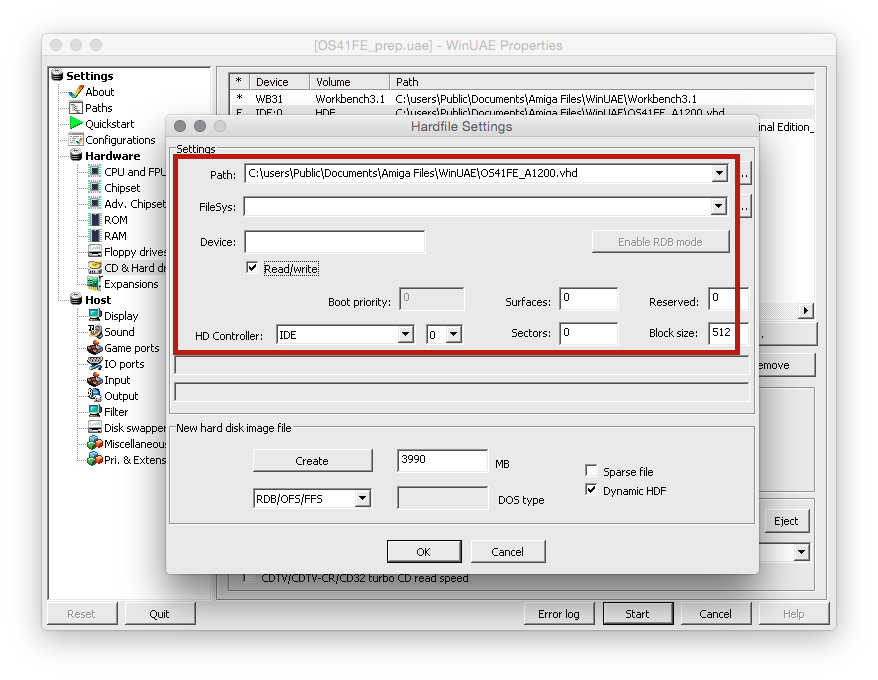Toggle the Read/write checkbox

point(252,268)
